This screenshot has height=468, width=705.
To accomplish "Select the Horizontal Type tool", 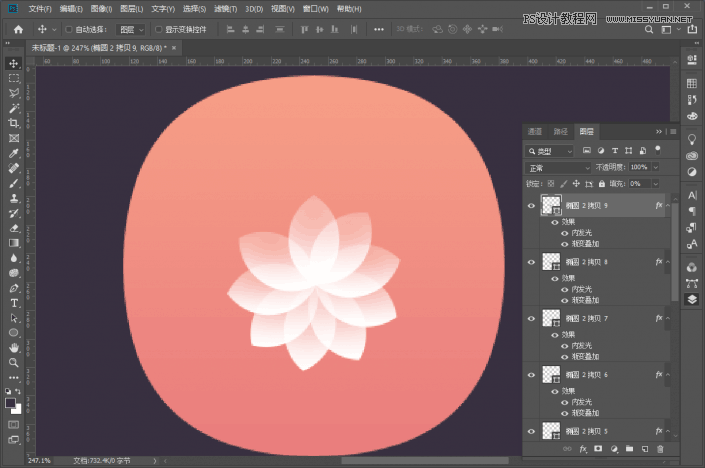I will pyautogui.click(x=14, y=302).
